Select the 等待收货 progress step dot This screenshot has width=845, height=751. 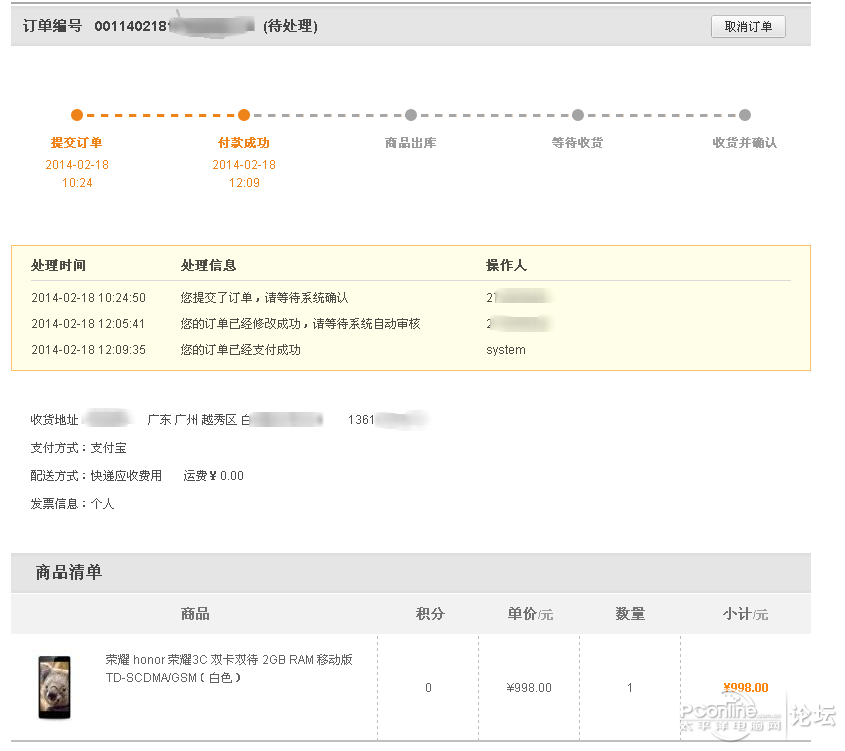(x=578, y=115)
